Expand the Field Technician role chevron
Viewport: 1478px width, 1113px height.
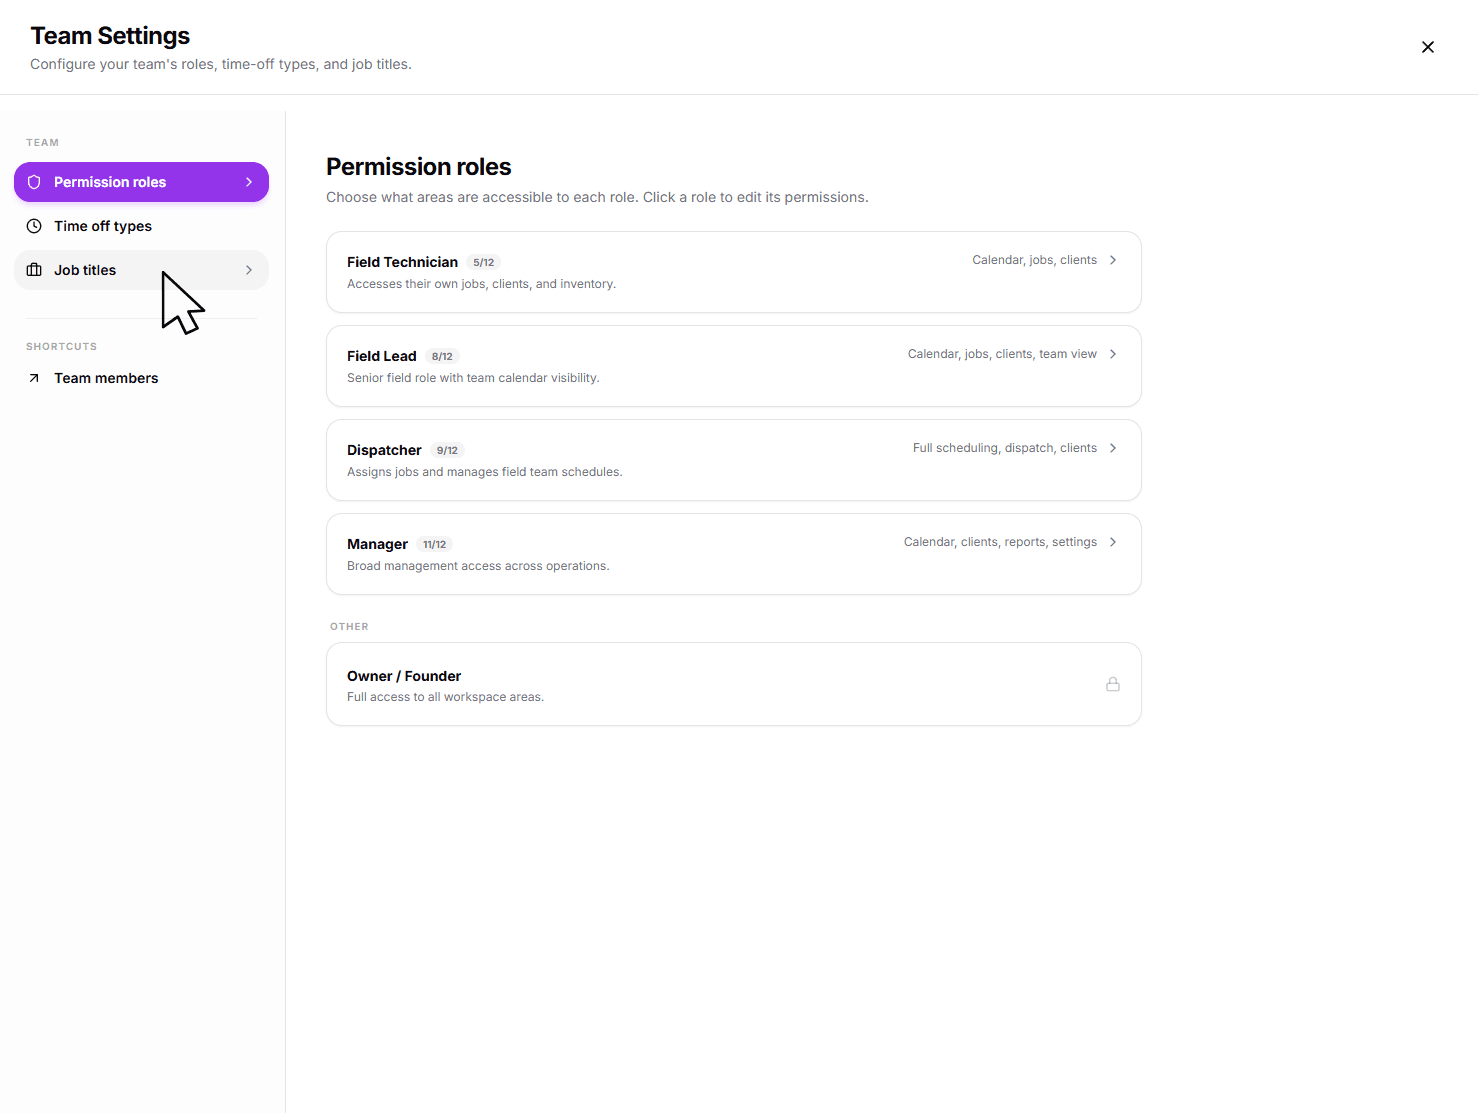point(1112,259)
